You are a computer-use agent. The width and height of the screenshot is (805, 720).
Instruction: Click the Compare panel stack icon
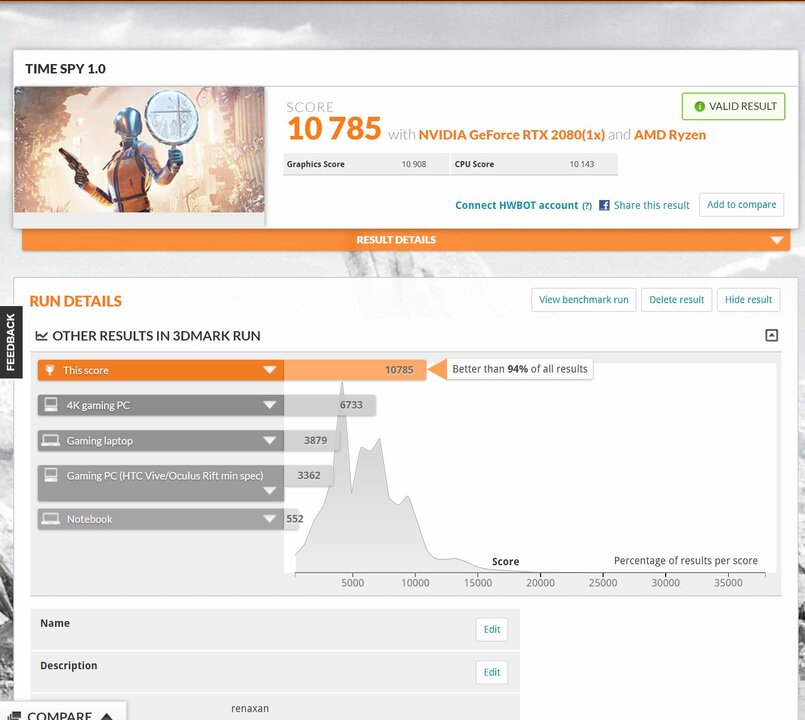tap(14, 715)
